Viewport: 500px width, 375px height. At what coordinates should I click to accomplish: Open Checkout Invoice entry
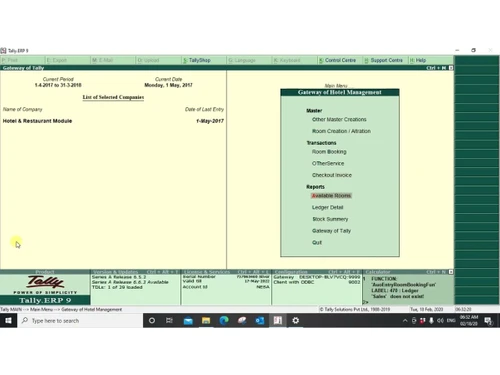tap(332, 175)
